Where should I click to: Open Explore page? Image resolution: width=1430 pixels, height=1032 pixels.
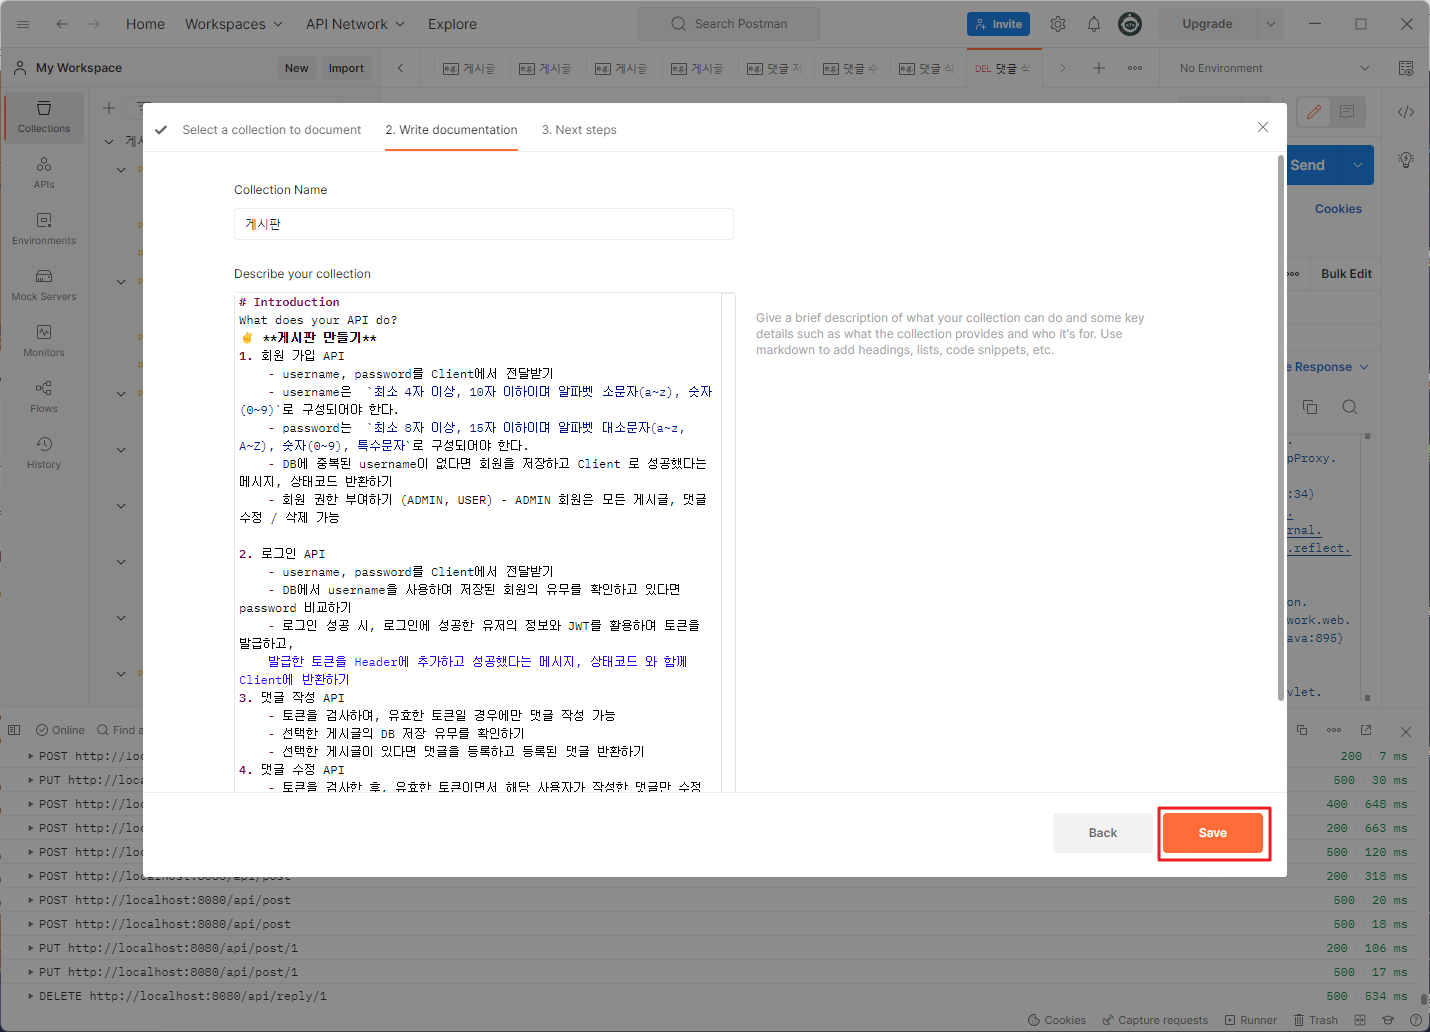(x=452, y=24)
